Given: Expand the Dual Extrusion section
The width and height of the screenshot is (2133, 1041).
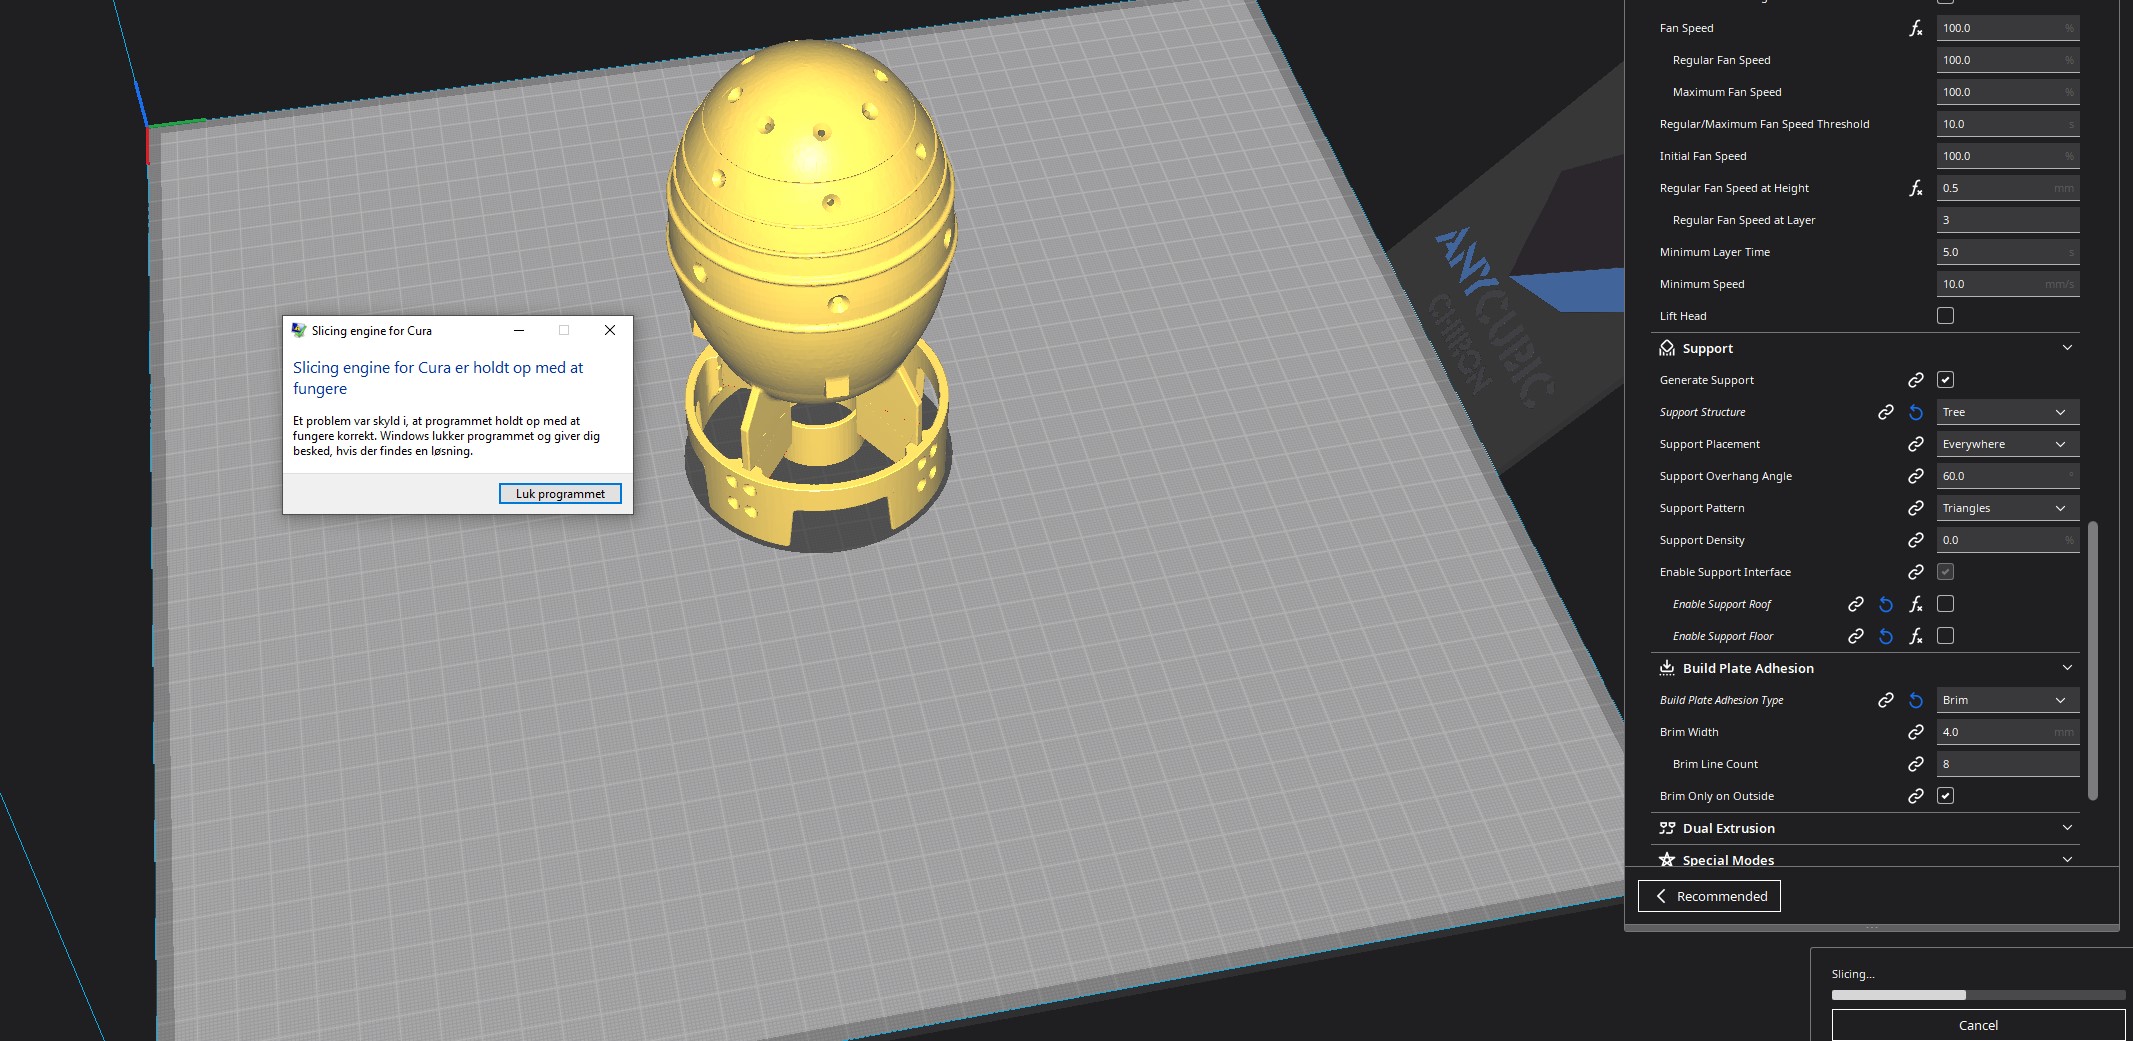Looking at the screenshot, I should (x=2067, y=828).
